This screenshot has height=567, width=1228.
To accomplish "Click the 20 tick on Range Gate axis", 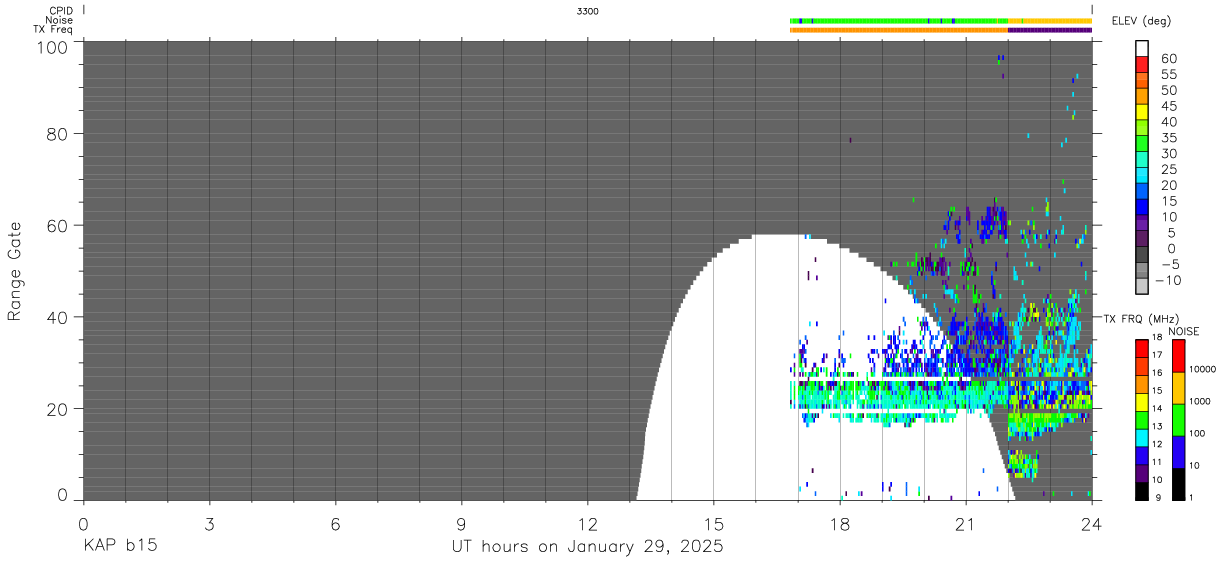I will tap(57, 409).
